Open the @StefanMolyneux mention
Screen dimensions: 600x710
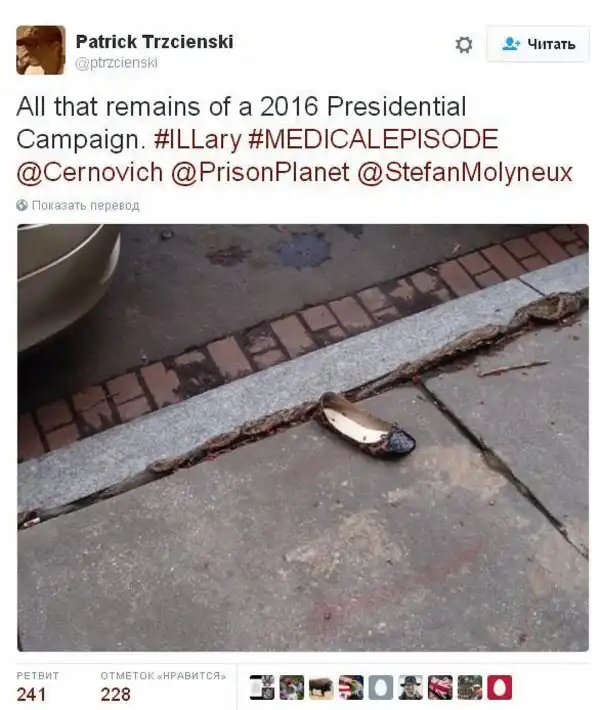pyautogui.click(x=465, y=173)
